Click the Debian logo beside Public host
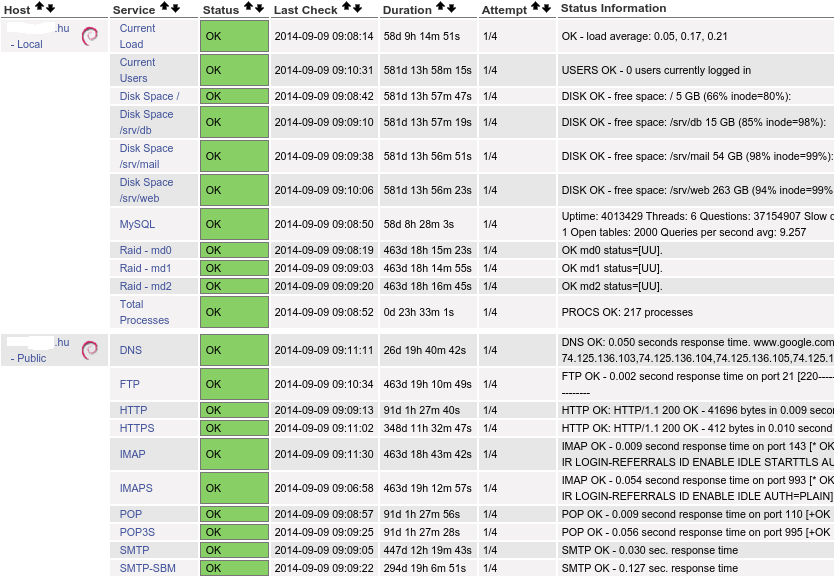Viewport: 834px width, 578px height. (90, 349)
